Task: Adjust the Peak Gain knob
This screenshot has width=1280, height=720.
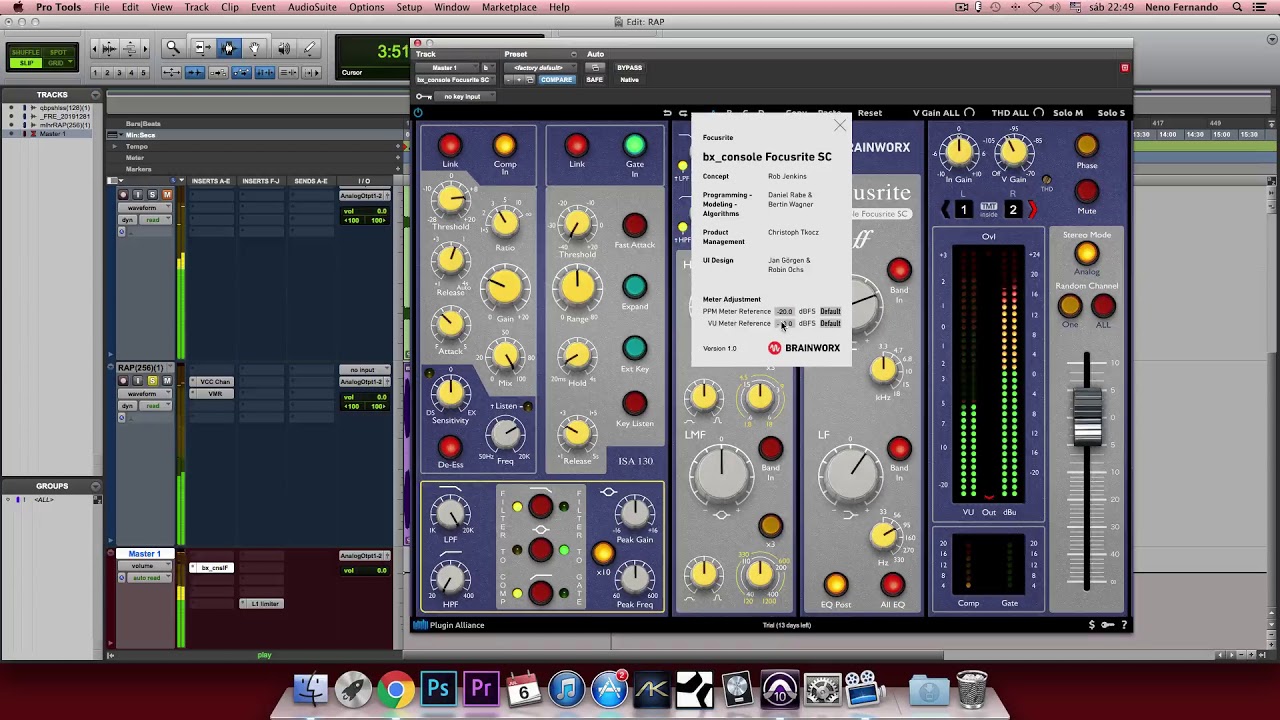Action: tap(634, 515)
